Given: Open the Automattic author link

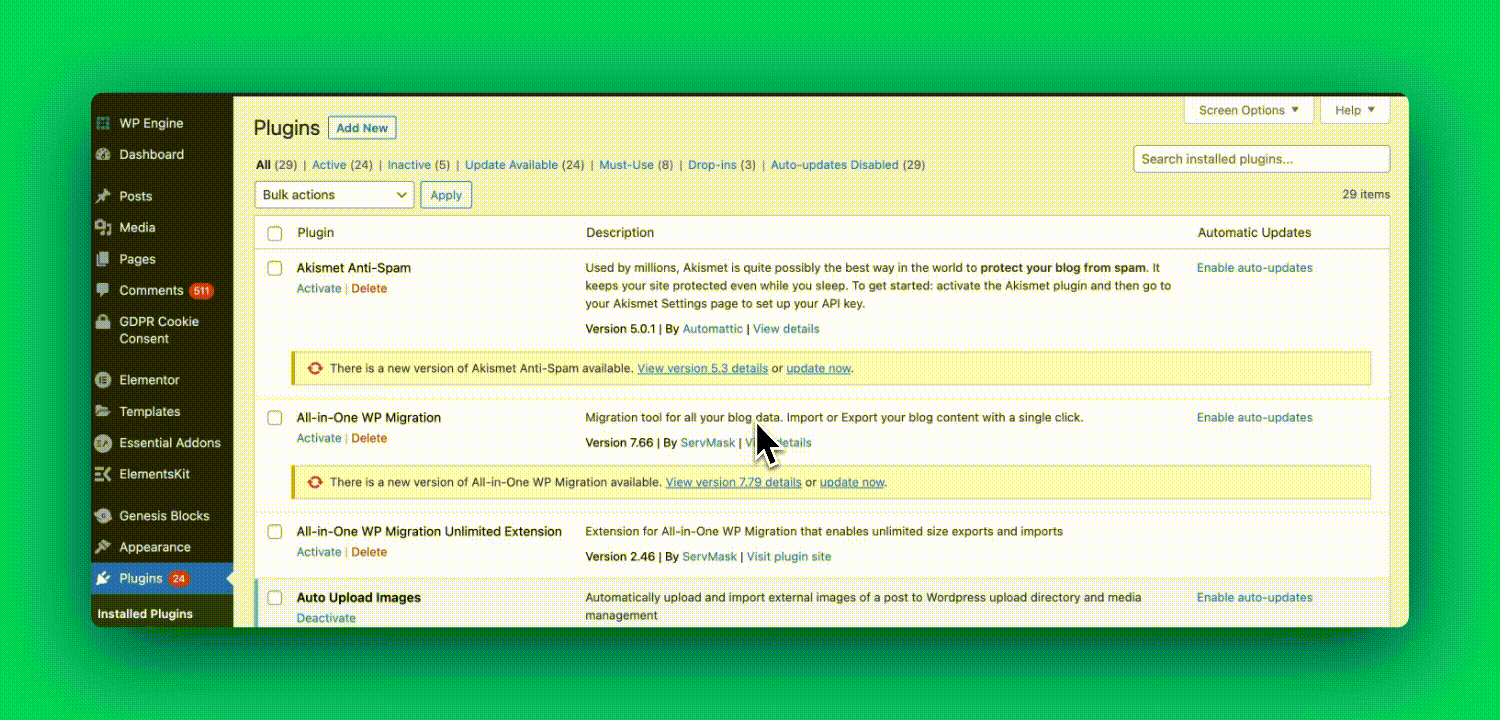Looking at the screenshot, I should tap(713, 329).
